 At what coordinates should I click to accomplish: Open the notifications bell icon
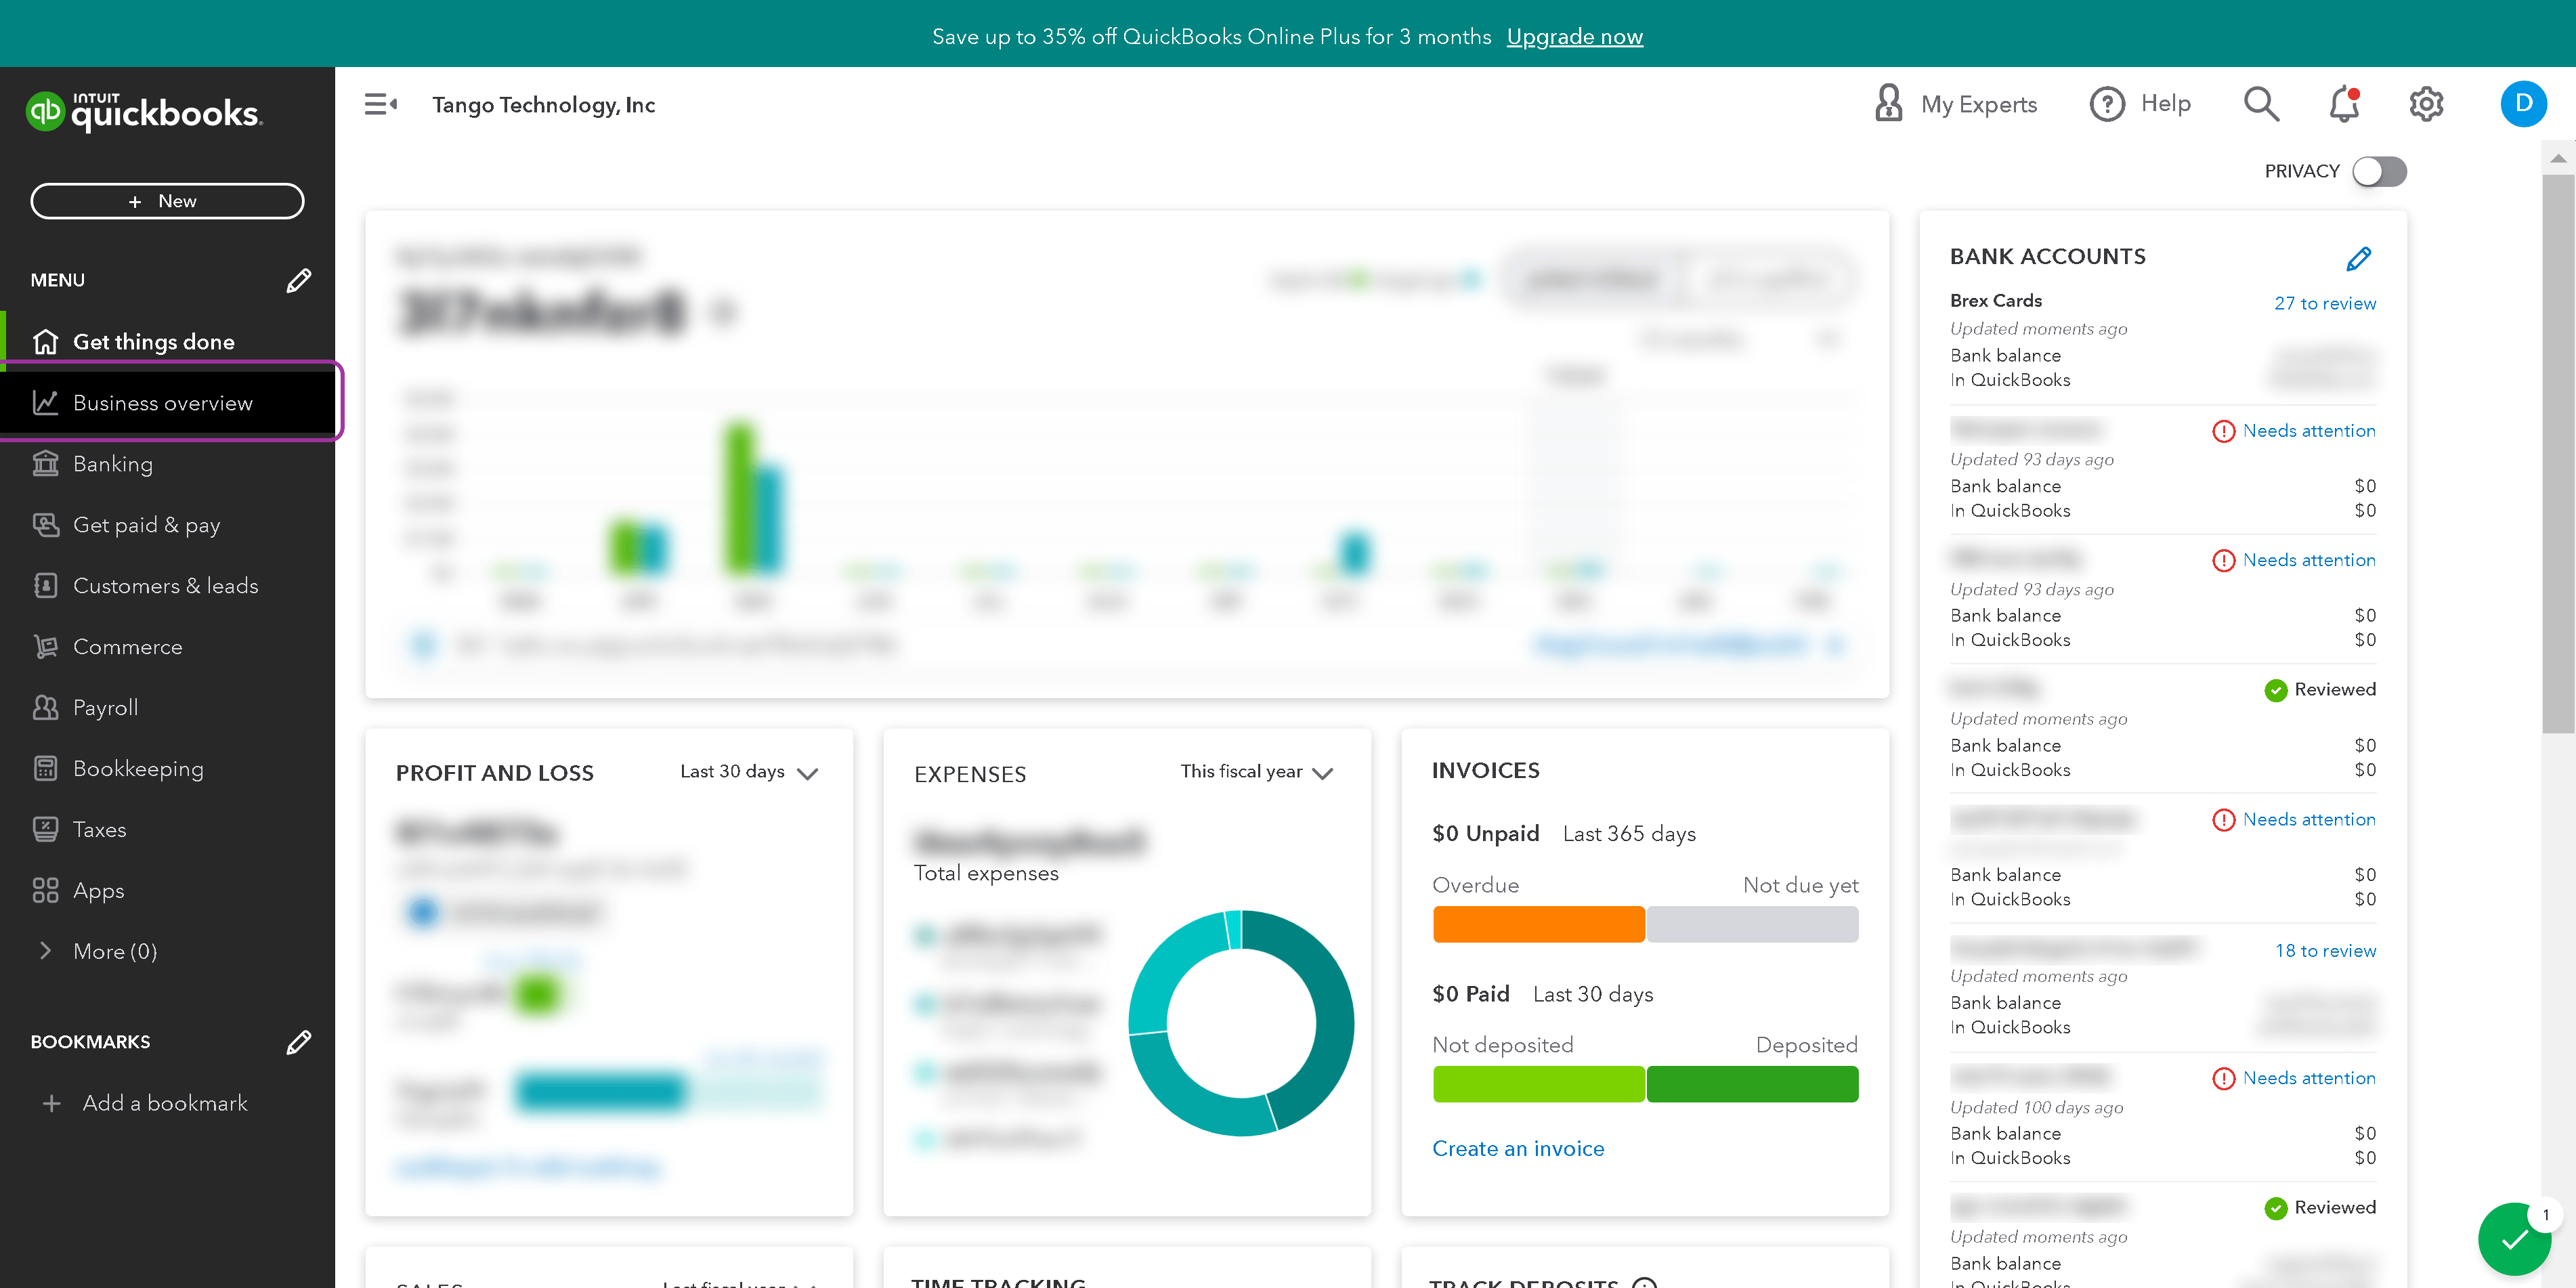(x=2343, y=104)
